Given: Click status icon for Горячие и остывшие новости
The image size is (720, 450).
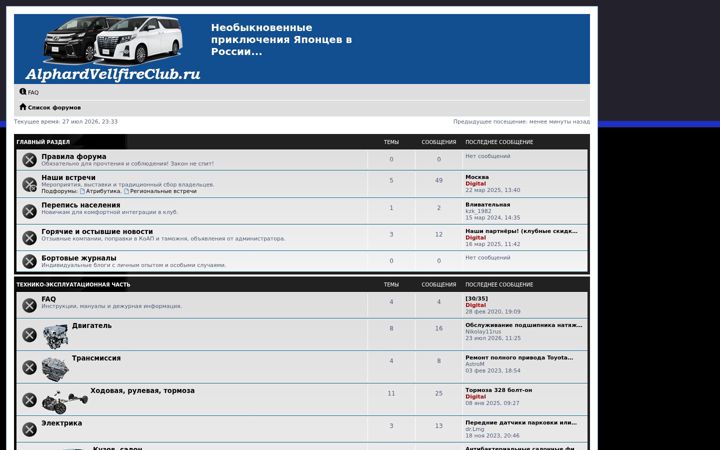Looking at the screenshot, I should 29,238.
